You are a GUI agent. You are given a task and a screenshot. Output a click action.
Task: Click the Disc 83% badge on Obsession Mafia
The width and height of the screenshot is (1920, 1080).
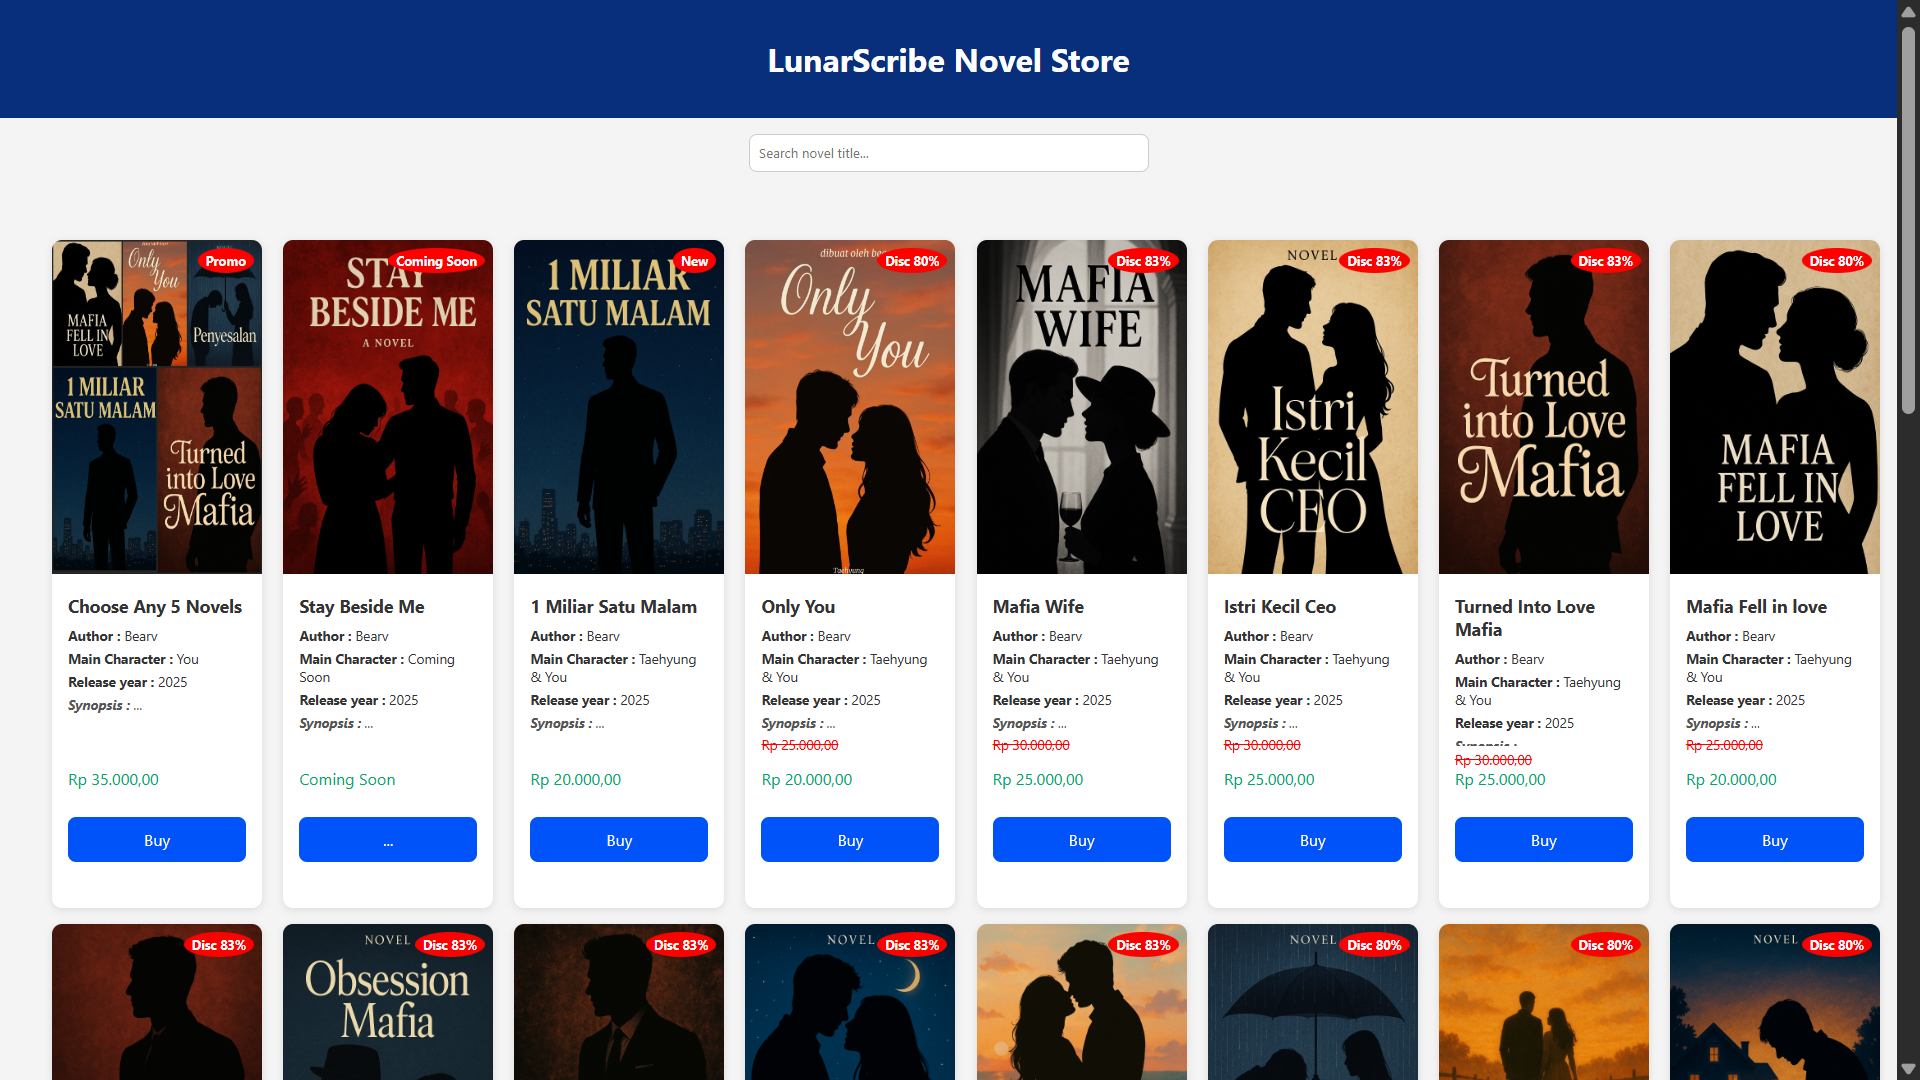point(450,945)
